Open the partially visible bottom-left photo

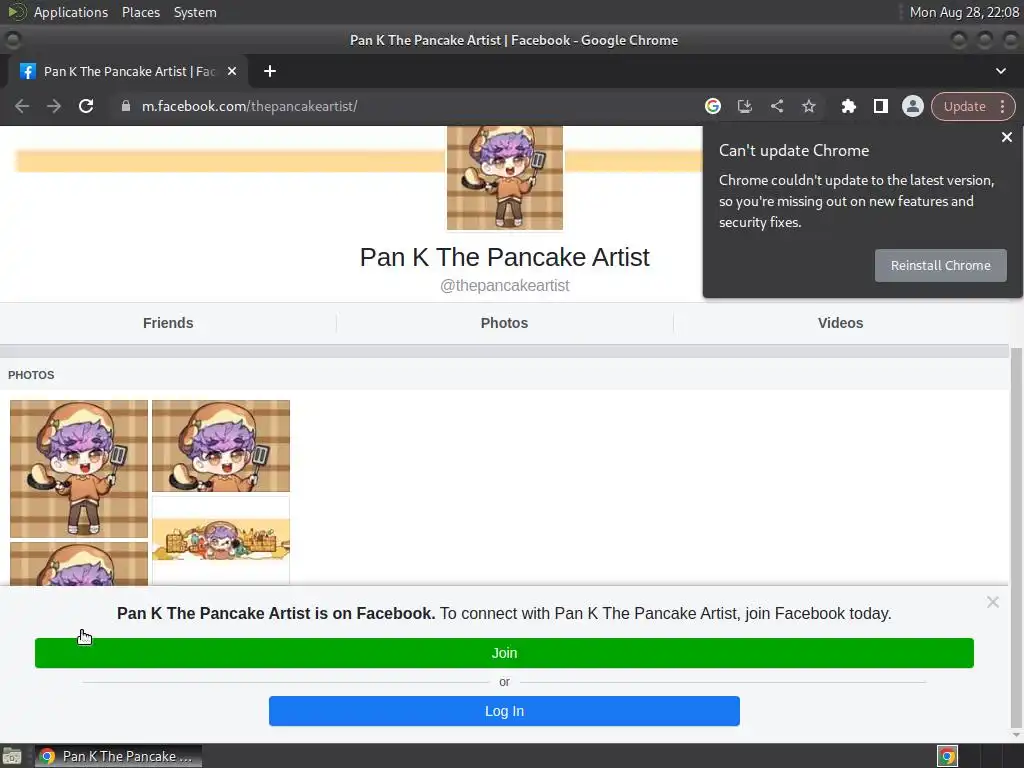[x=79, y=564]
